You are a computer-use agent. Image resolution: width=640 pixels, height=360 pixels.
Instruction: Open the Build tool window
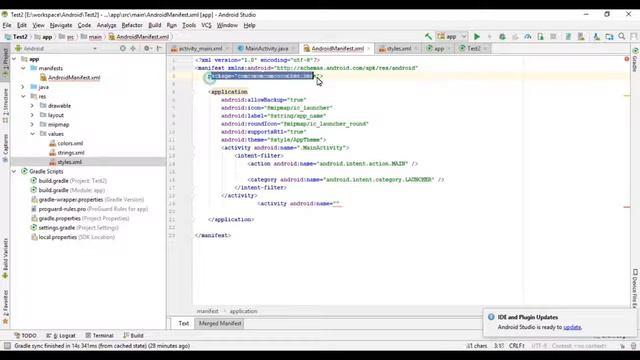tap(133, 336)
